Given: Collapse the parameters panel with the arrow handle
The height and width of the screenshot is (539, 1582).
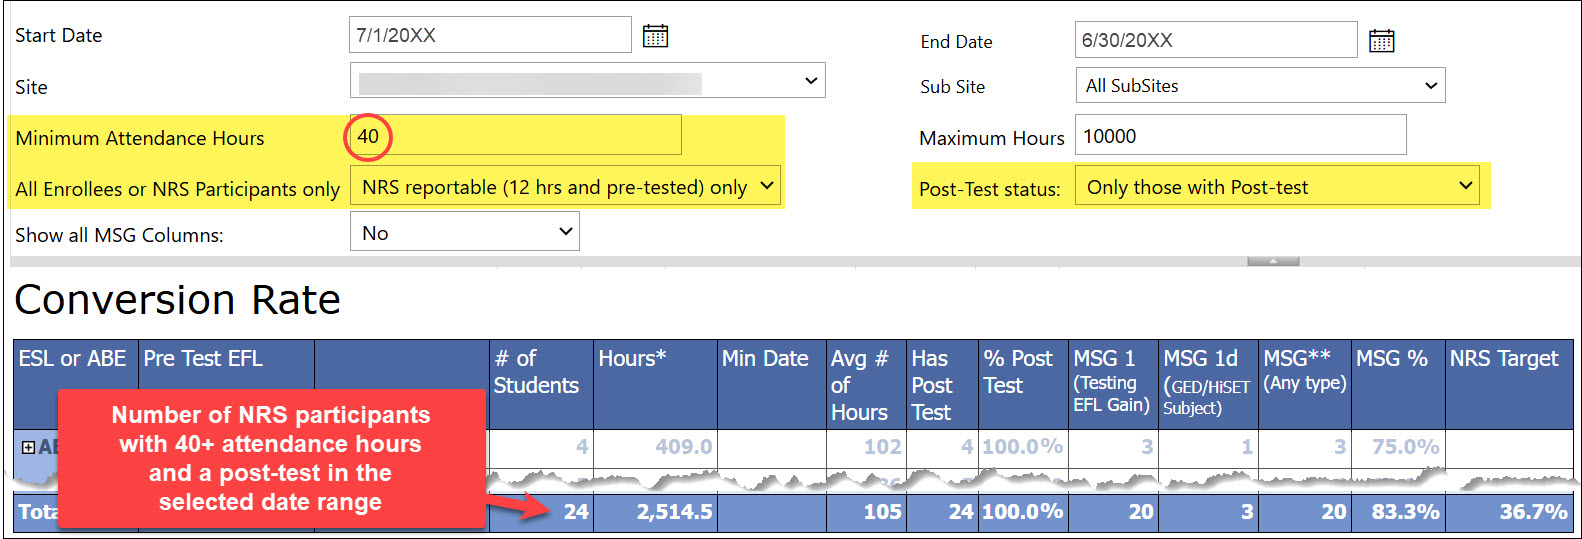Looking at the screenshot, I should point(1273,262).
